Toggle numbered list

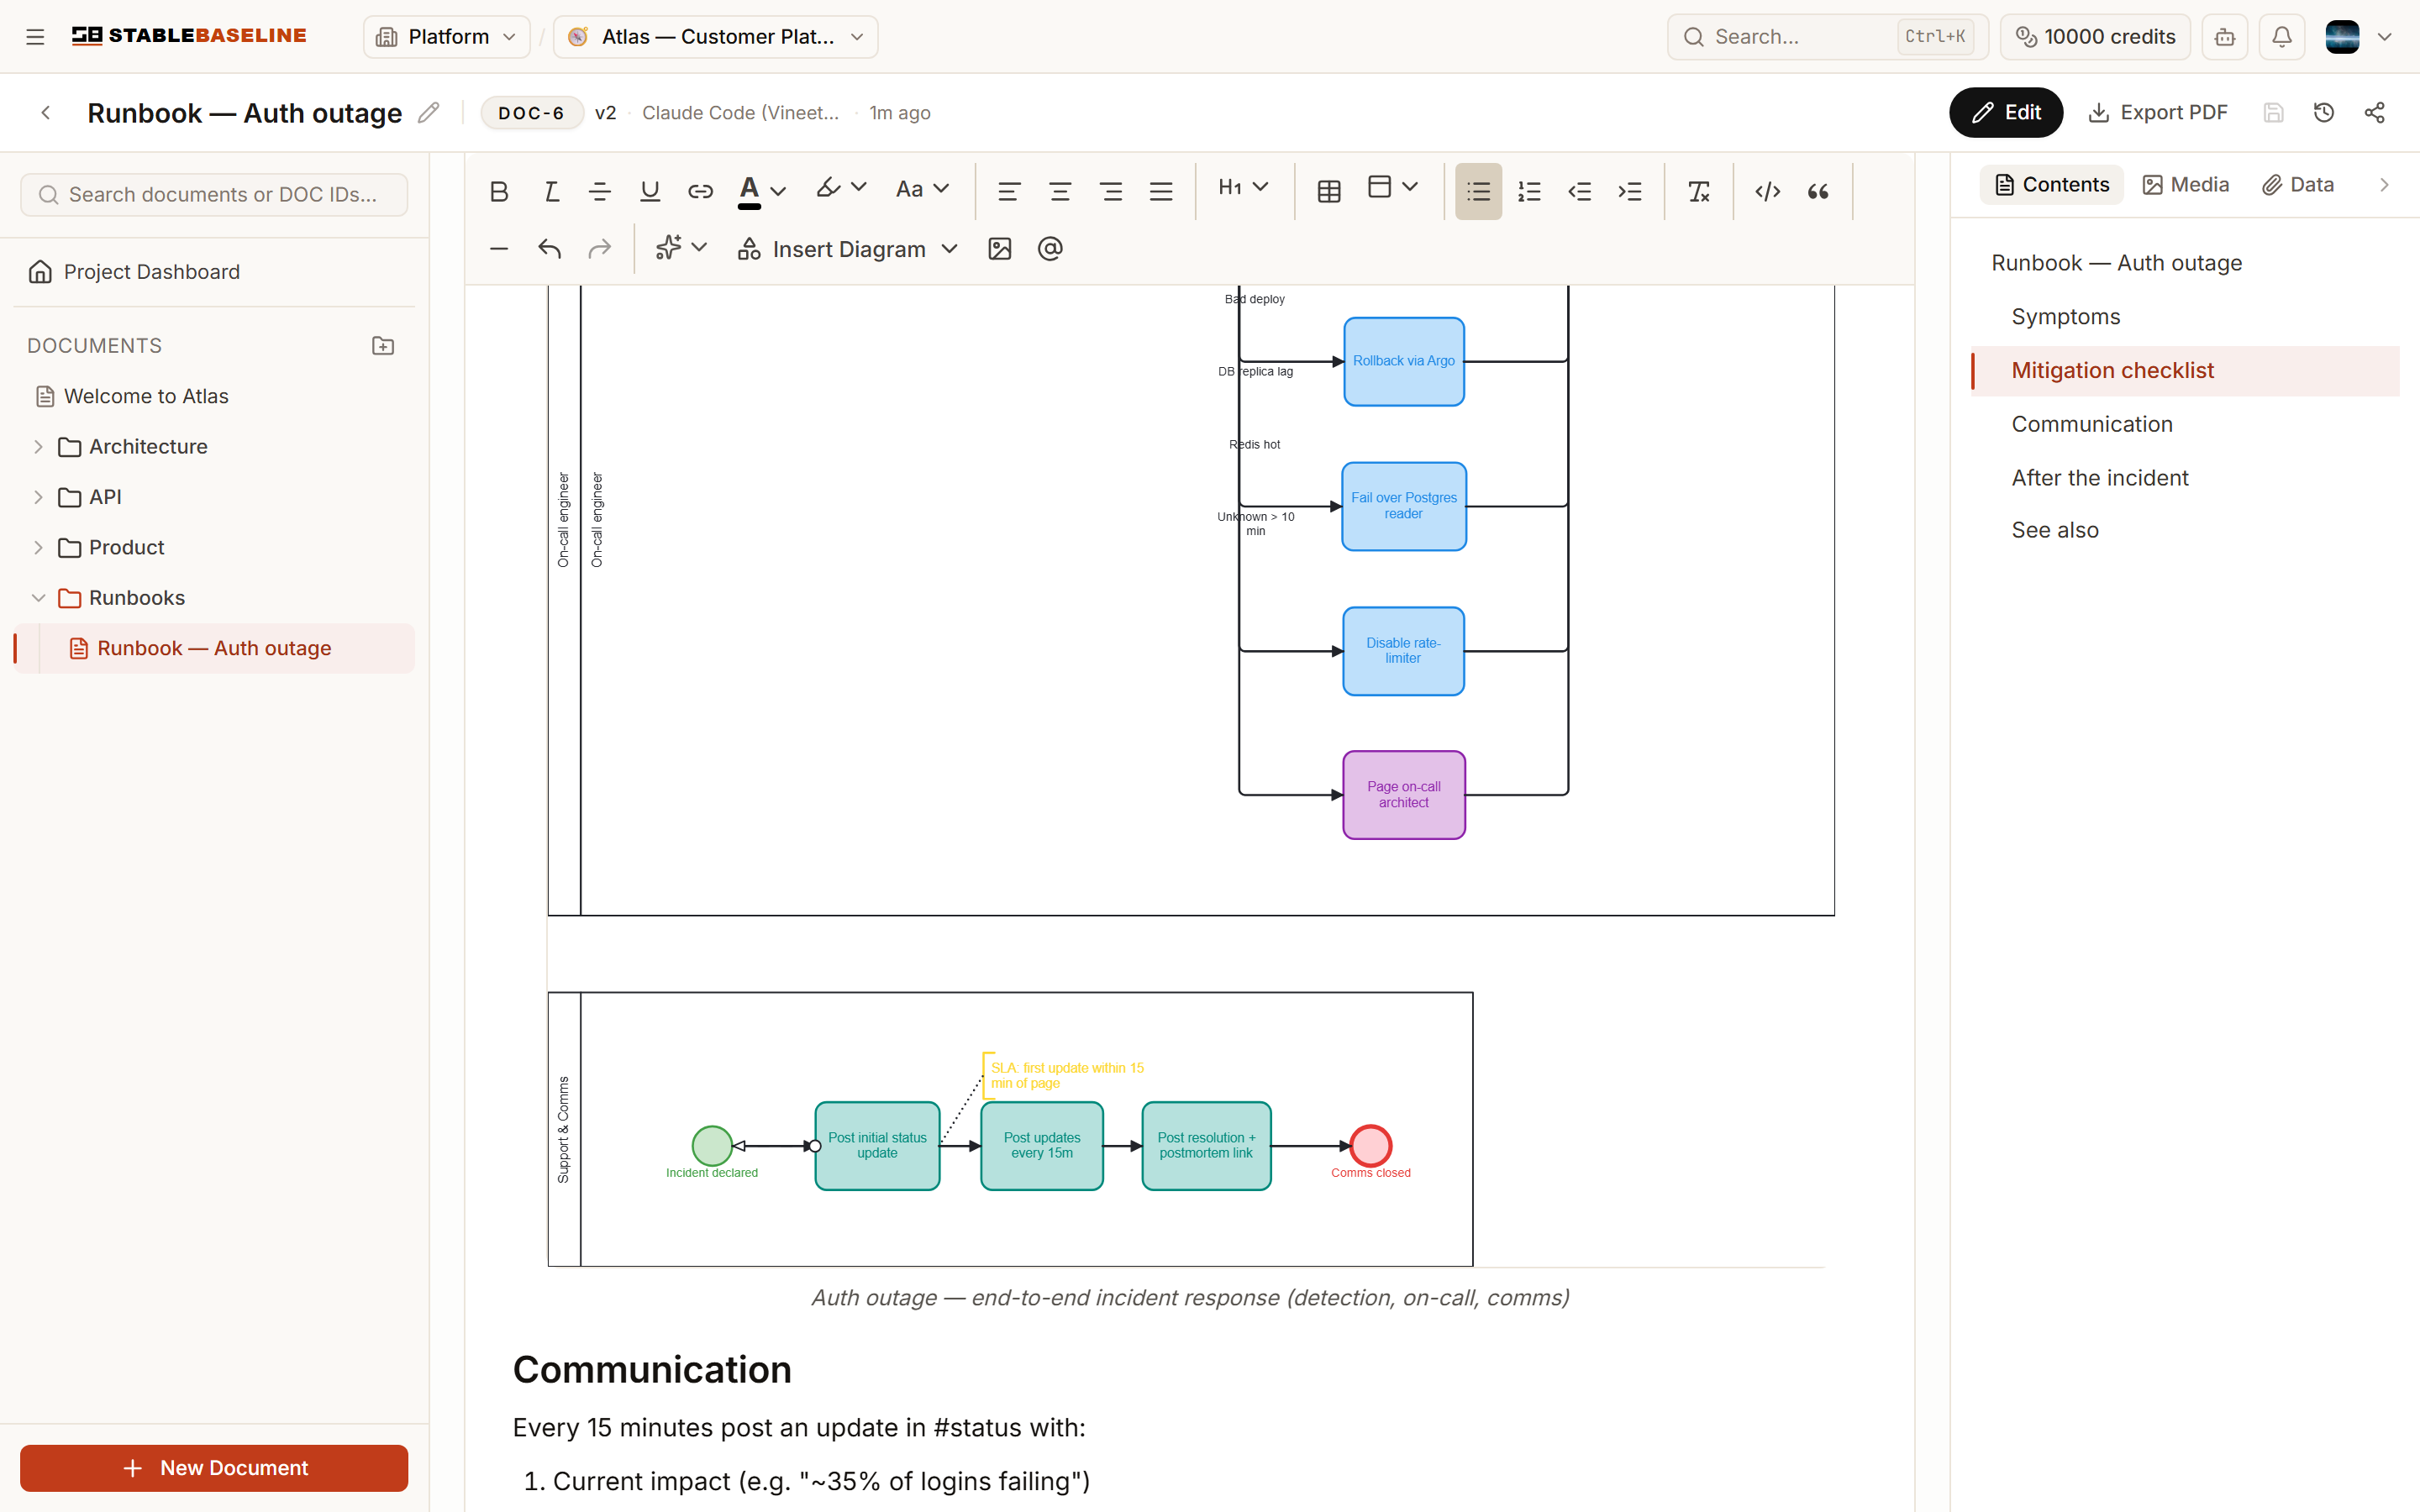coord(1529,191)
